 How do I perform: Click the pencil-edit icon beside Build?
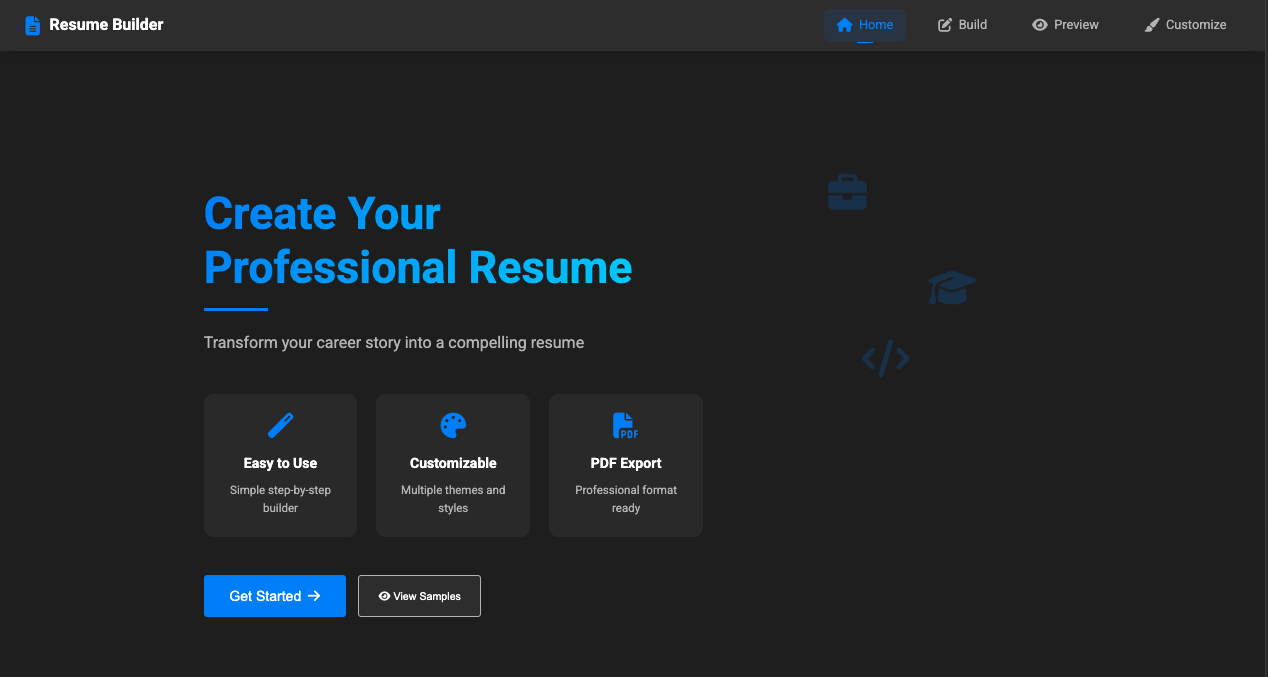click(945, 25)
